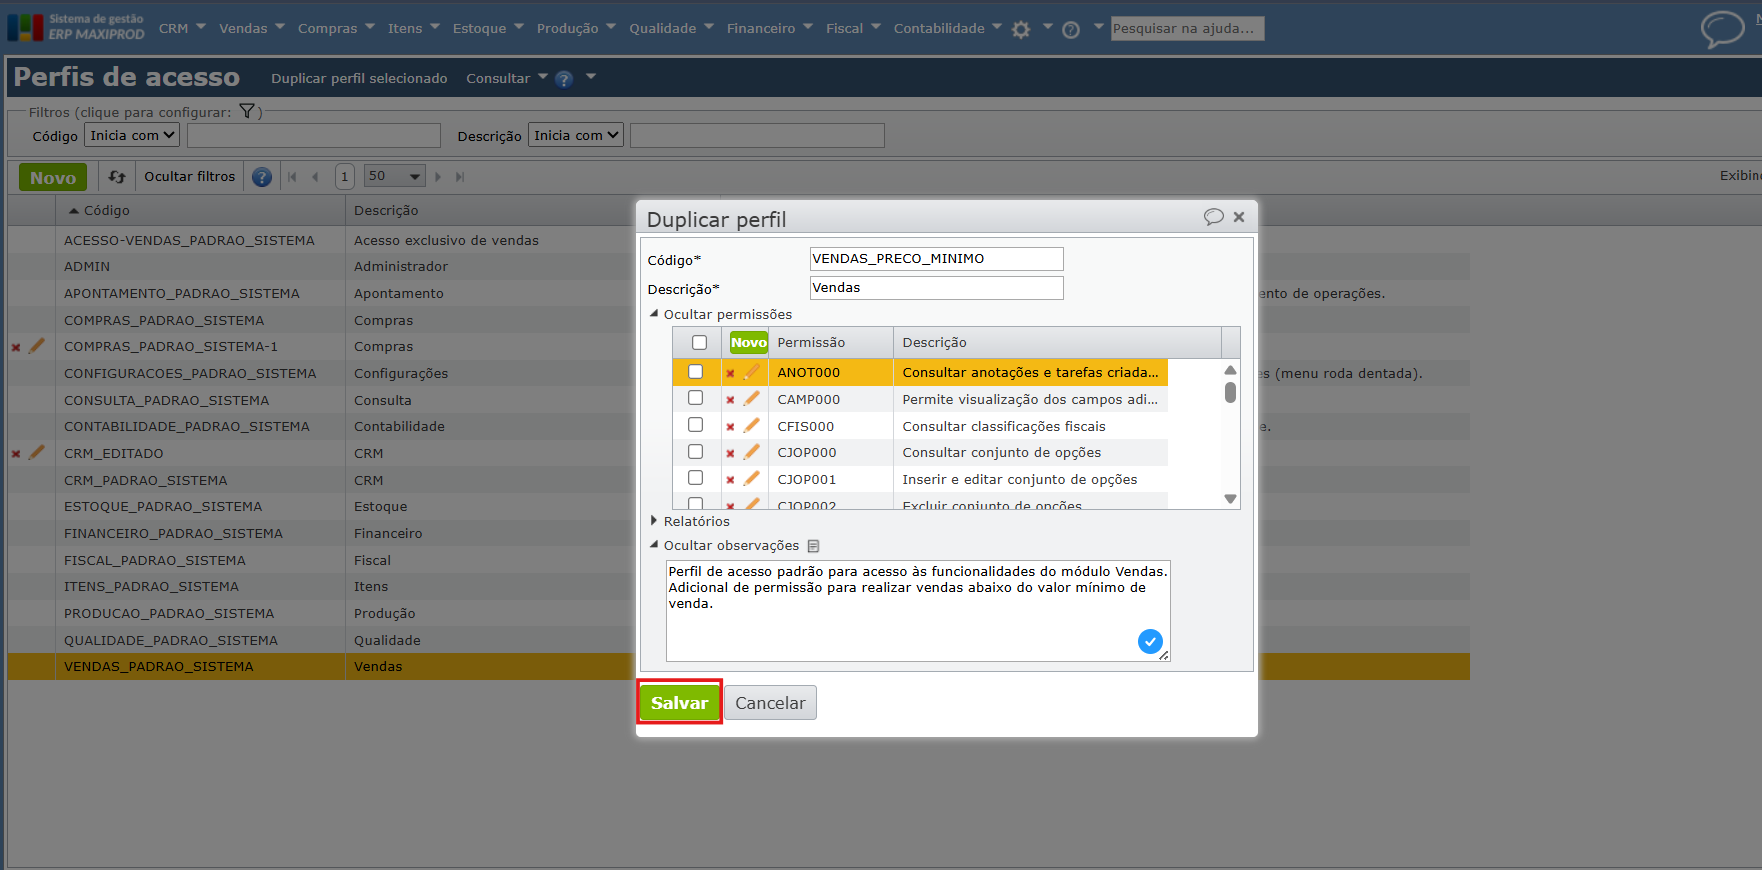Viewport: 1762px width, 870px height.
Task: Check the CJOP001 permission checkbox
Action: click(695, 478)
